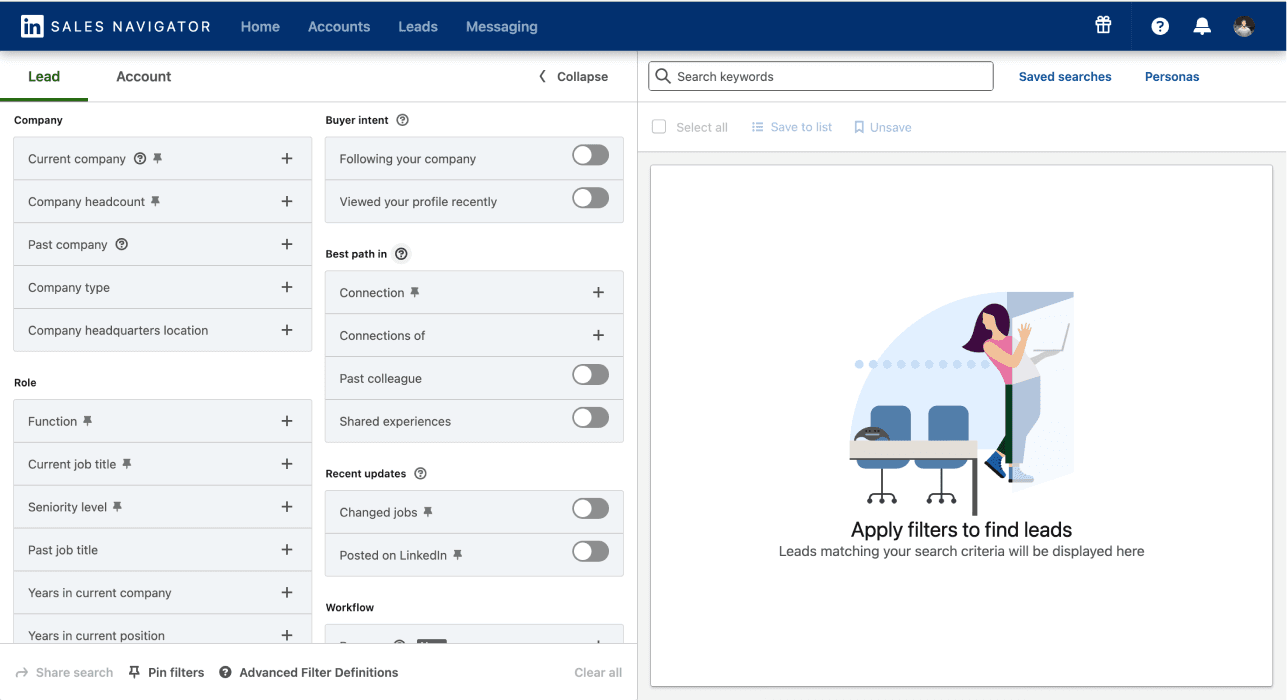This screenshot has height=700, width=1287.
Task: Open the gift promotions icon
Action: coord(1102,25)
